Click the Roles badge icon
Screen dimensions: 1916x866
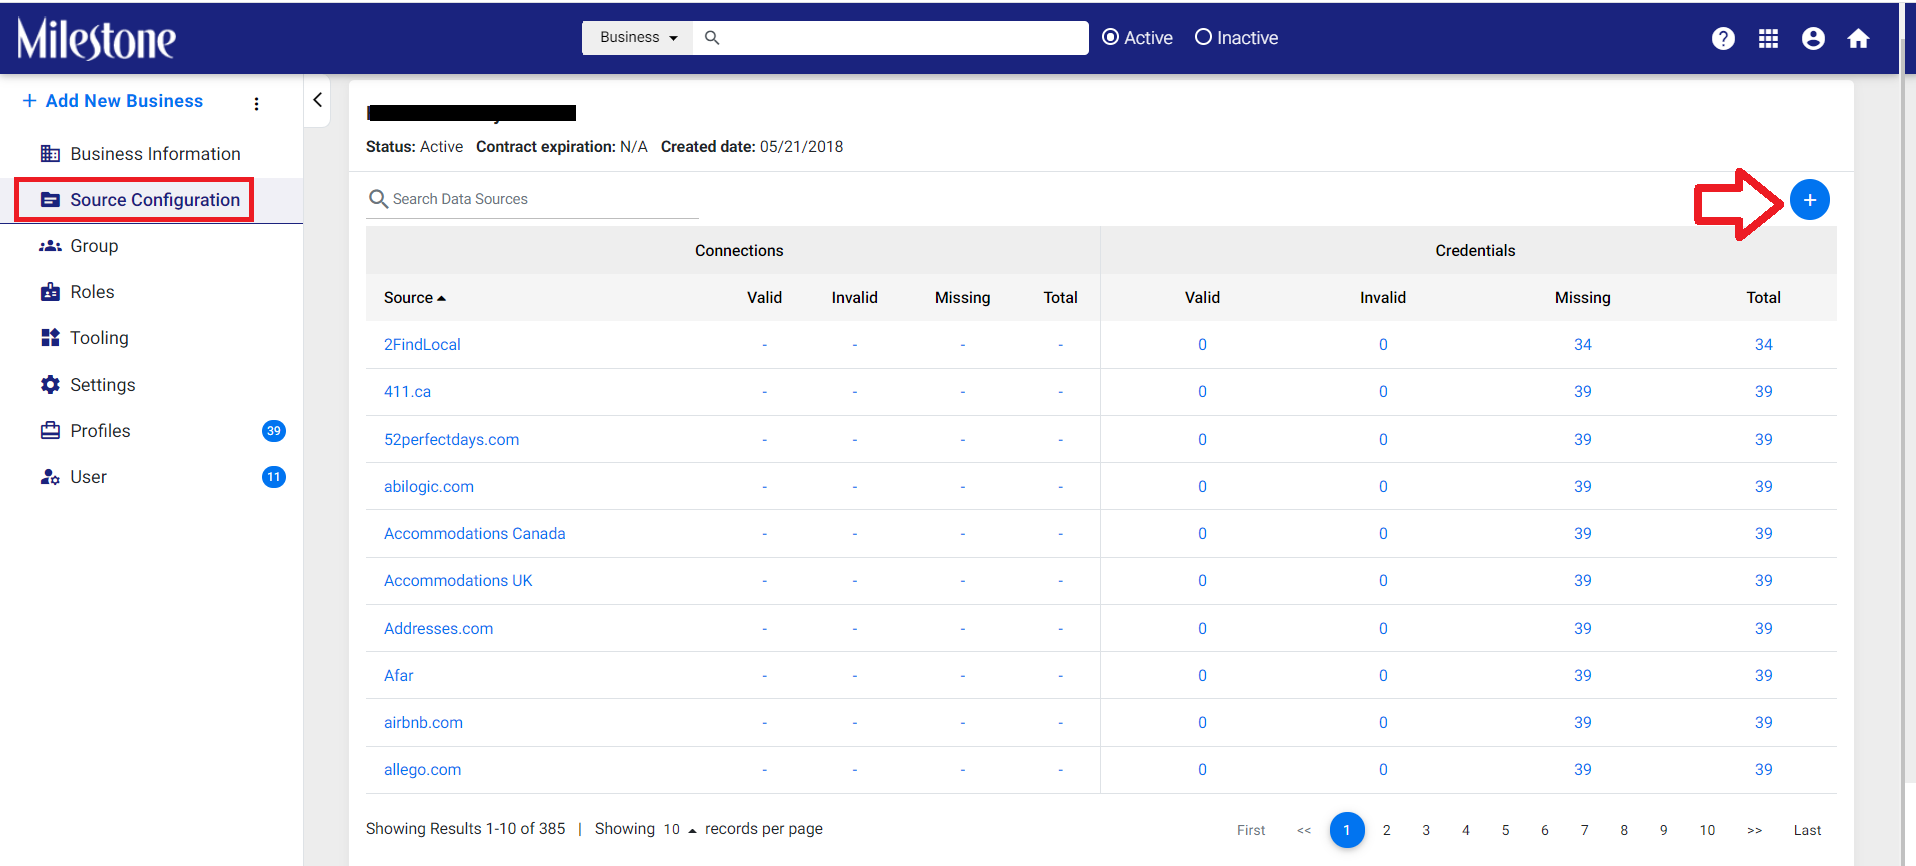click(50, 292)
